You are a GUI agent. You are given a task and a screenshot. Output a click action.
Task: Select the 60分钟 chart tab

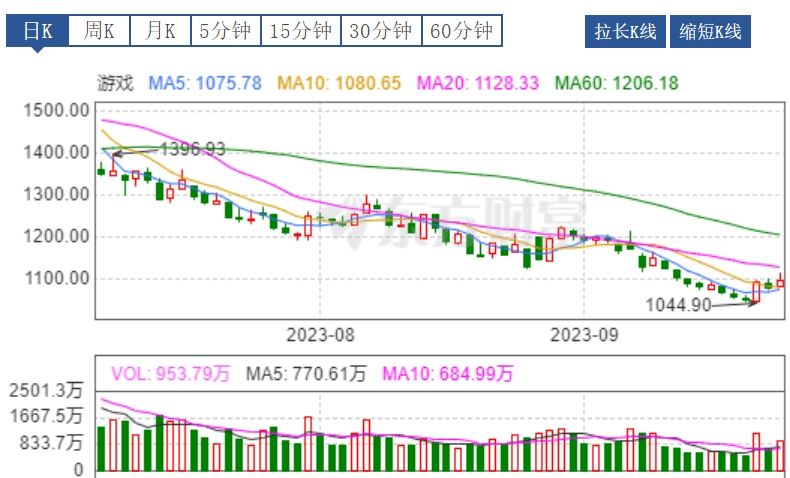(x=461, y=31)
